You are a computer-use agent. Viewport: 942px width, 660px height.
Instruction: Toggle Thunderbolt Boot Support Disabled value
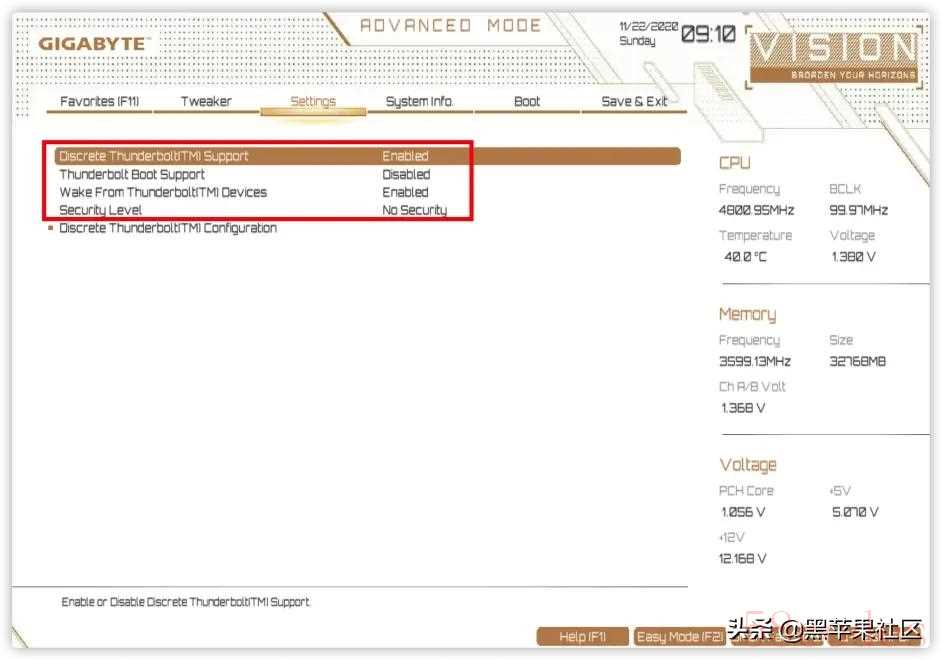coord(406,174)
